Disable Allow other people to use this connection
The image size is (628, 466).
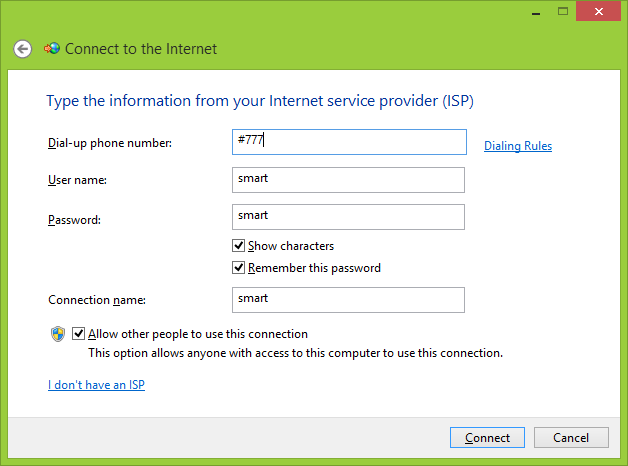pyautogui.click(x=79, y=334)
